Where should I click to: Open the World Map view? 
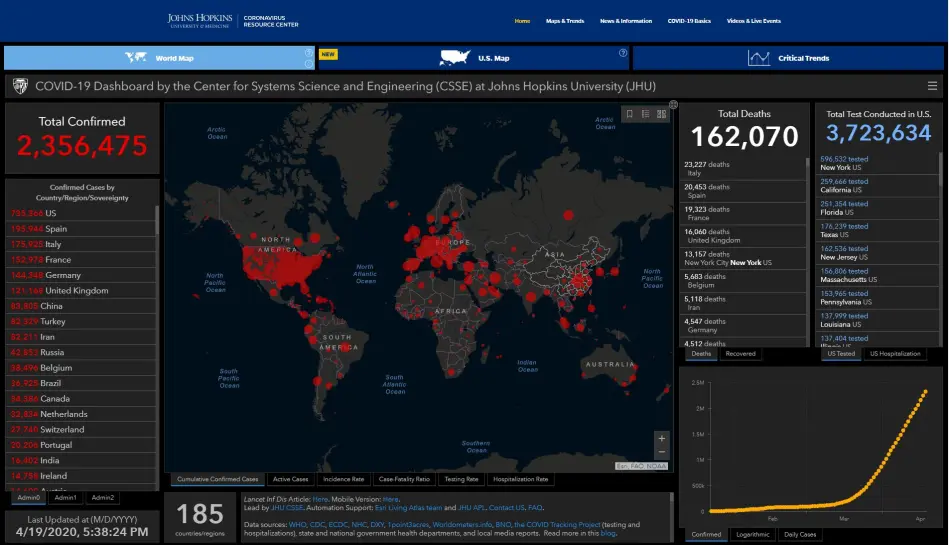pos(159,58)
